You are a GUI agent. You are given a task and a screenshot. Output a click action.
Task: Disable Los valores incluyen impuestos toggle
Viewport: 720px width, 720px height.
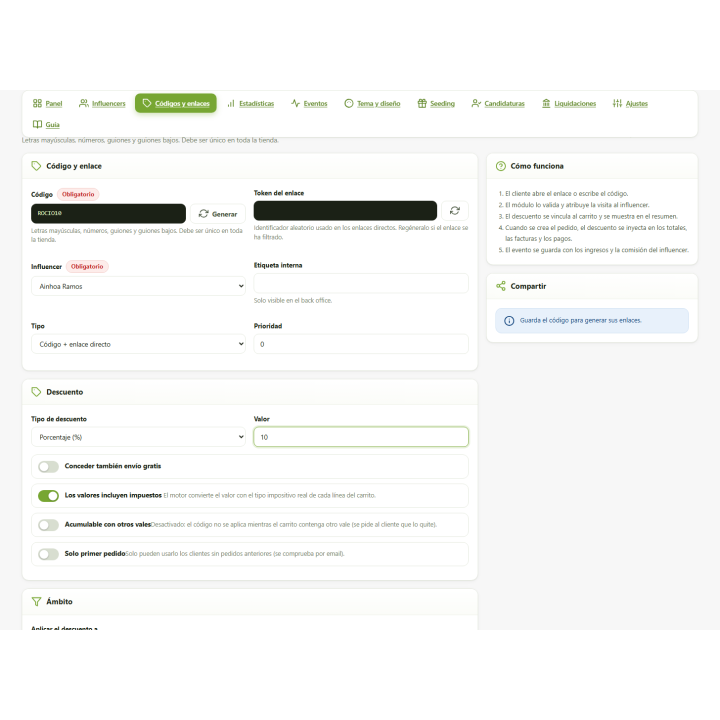pyautogui.click(x=48, y=496)
